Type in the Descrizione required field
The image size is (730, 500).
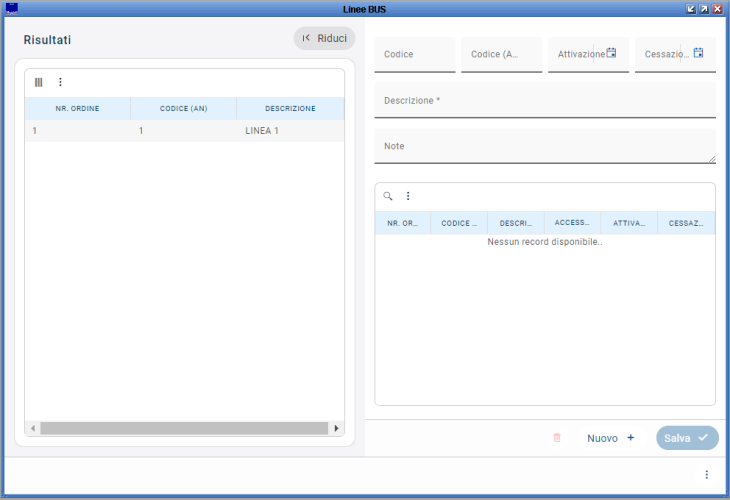(544, 101)
